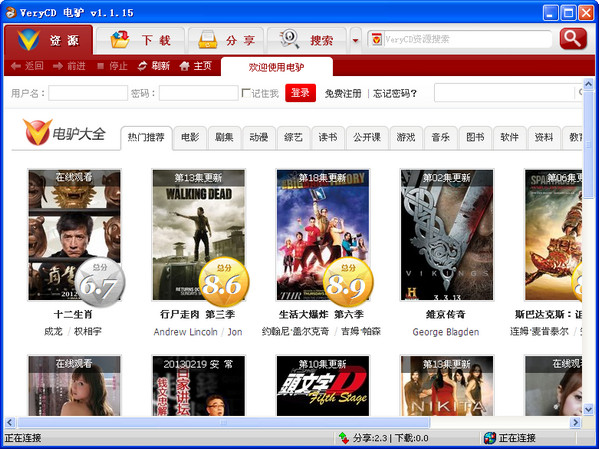Click the 电驴大全 logo

point(64,133)
